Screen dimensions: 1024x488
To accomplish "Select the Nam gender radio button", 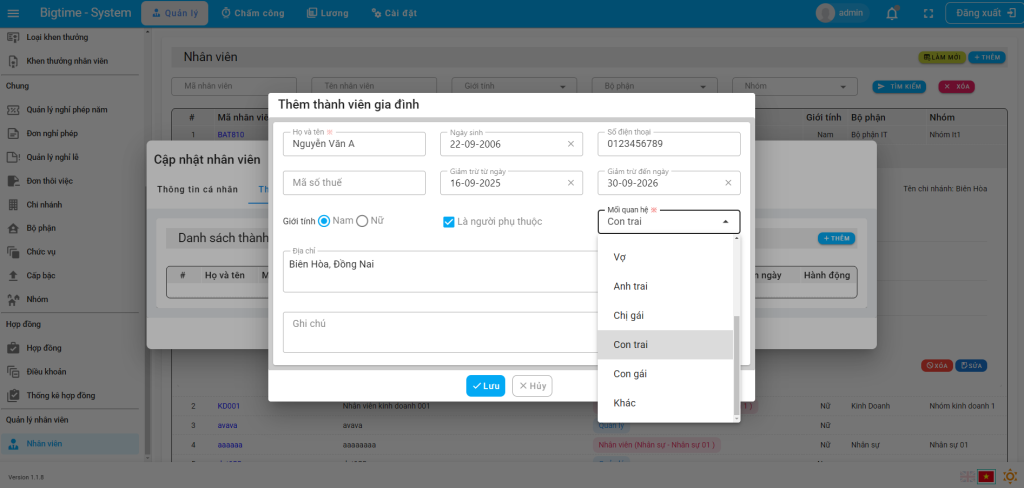I will (324, 220).
